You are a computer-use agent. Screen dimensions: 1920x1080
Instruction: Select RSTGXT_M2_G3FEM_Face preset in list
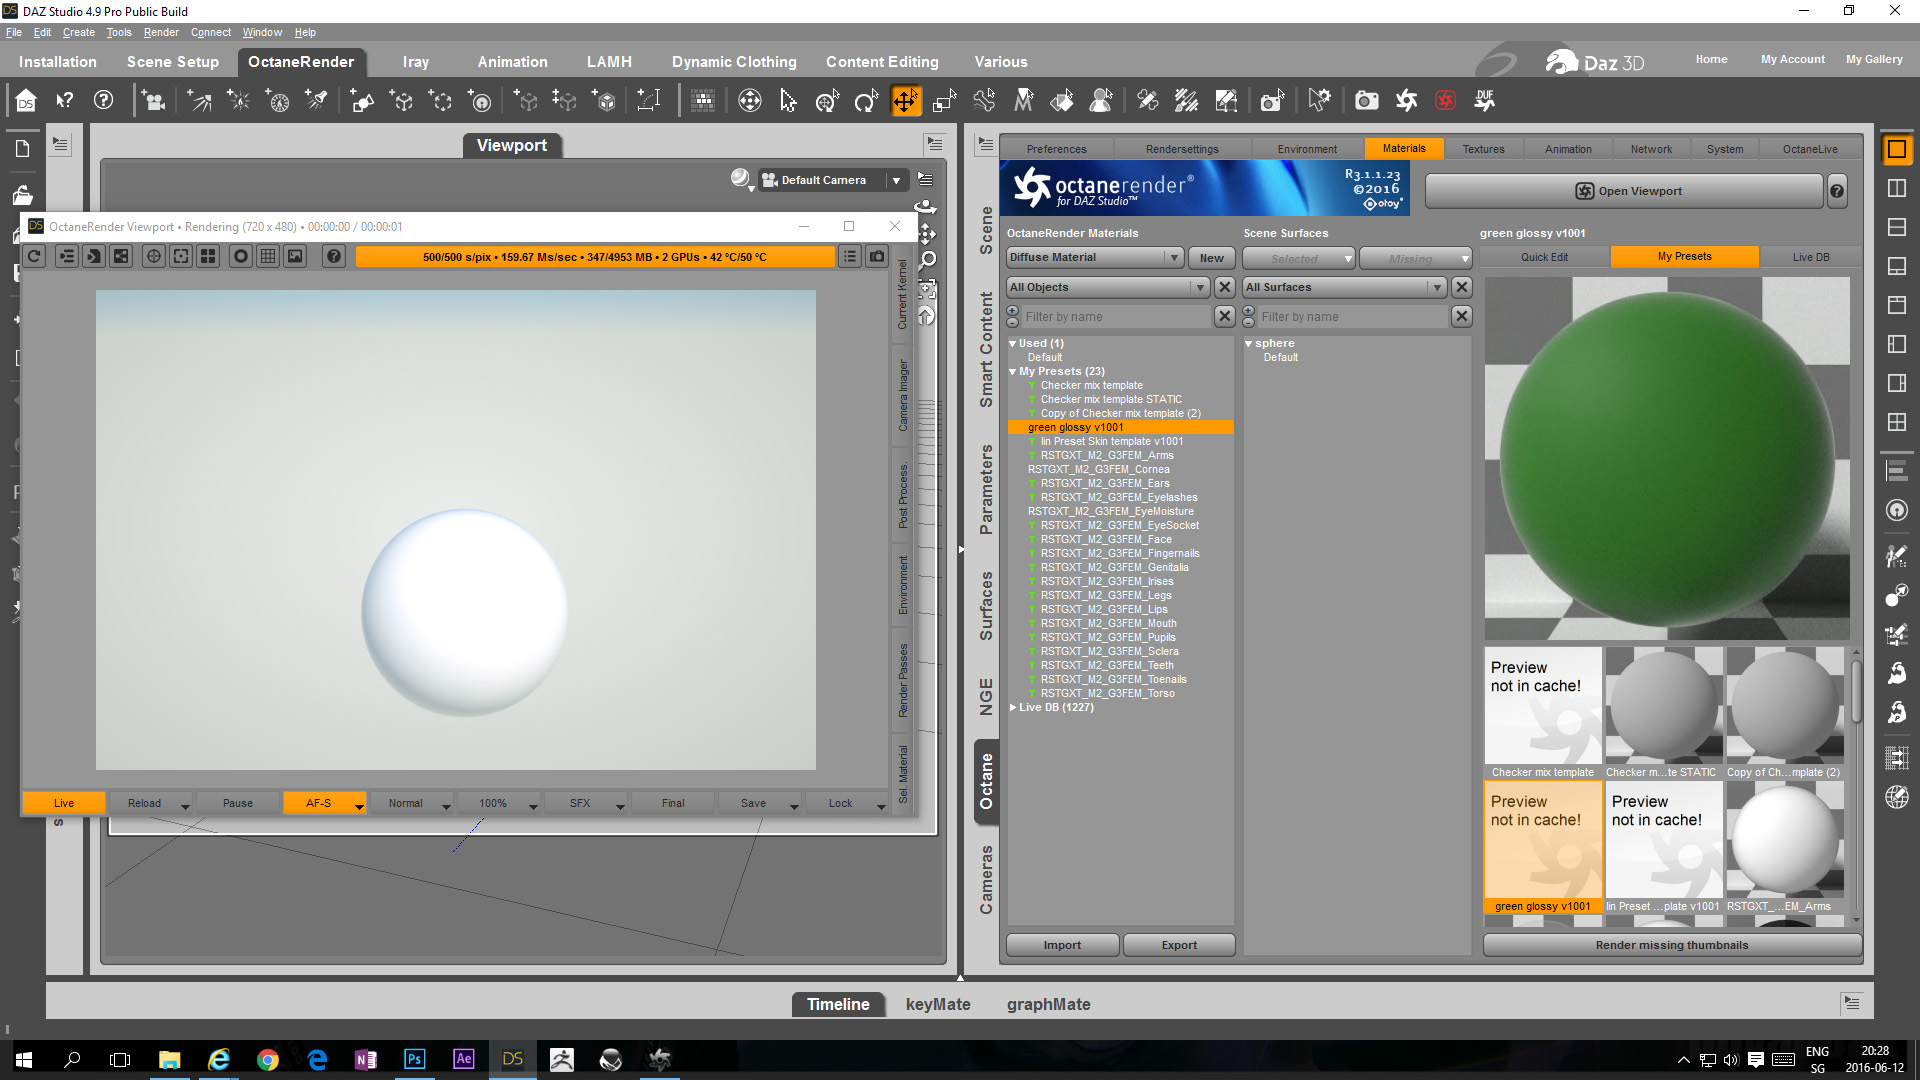click(x=1105, y=539)
